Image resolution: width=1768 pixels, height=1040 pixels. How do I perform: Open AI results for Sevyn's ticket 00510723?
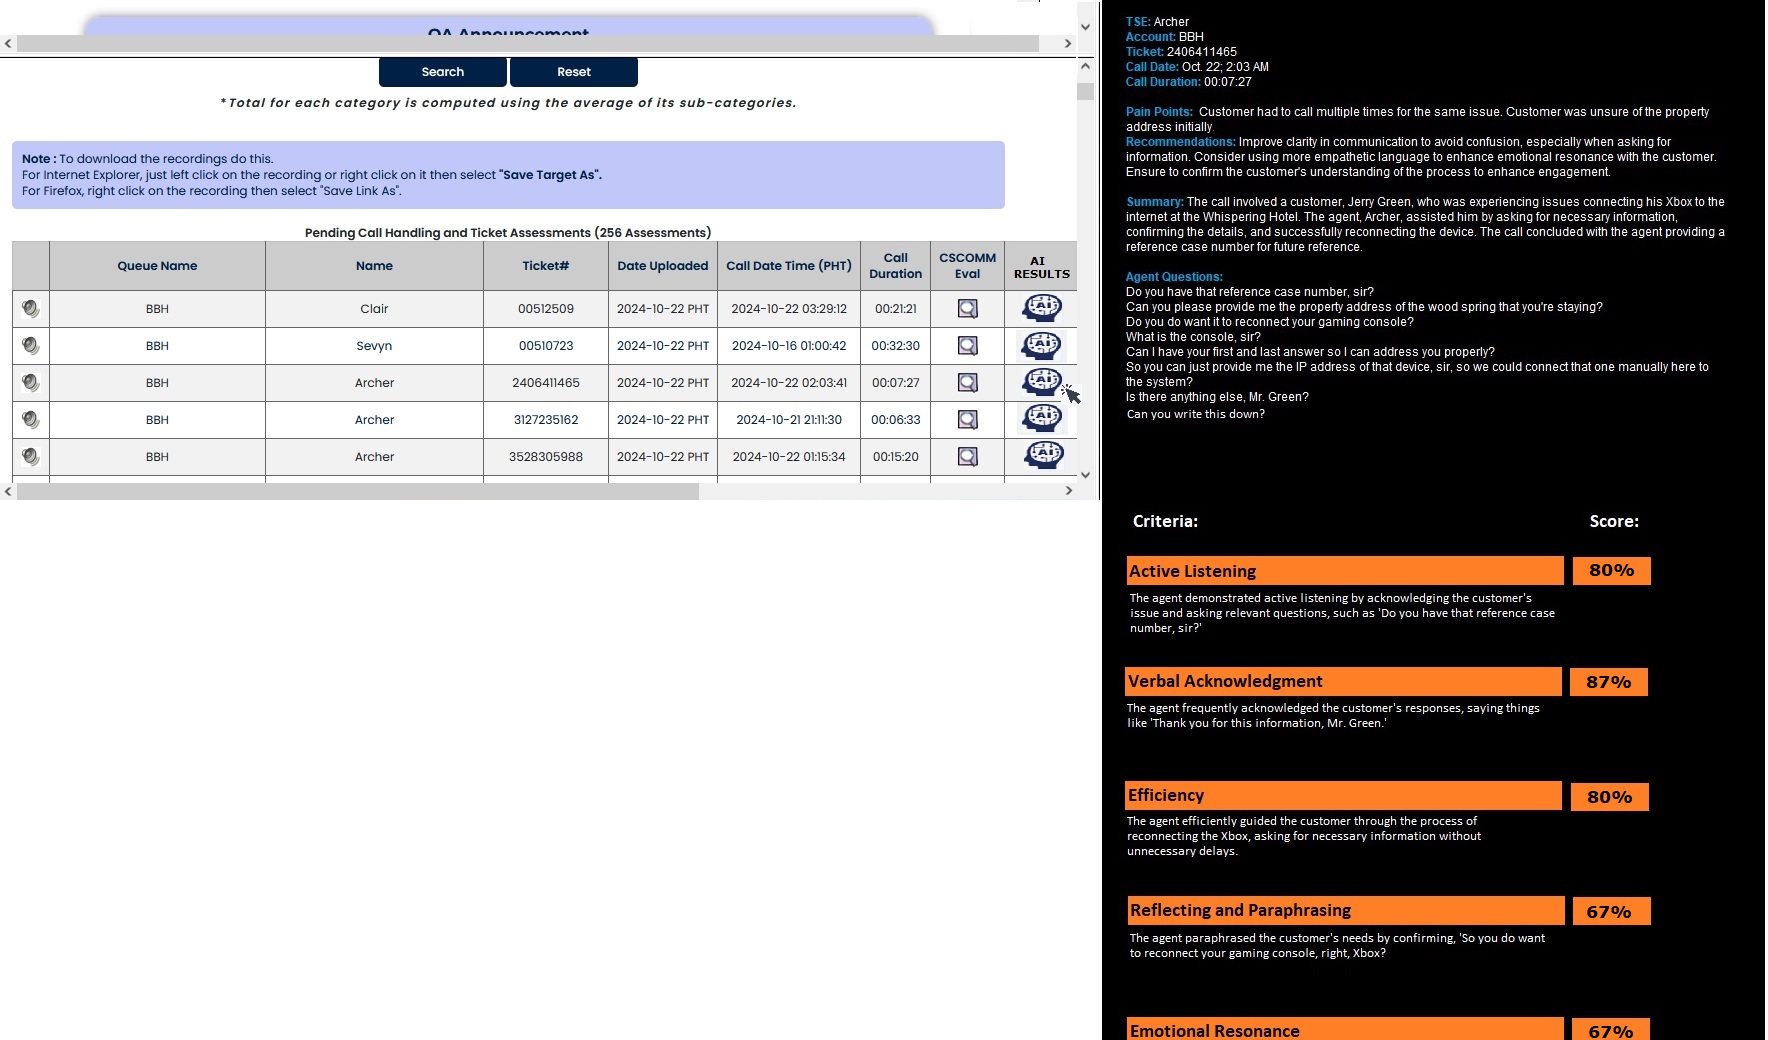(x=1041, y=345)
